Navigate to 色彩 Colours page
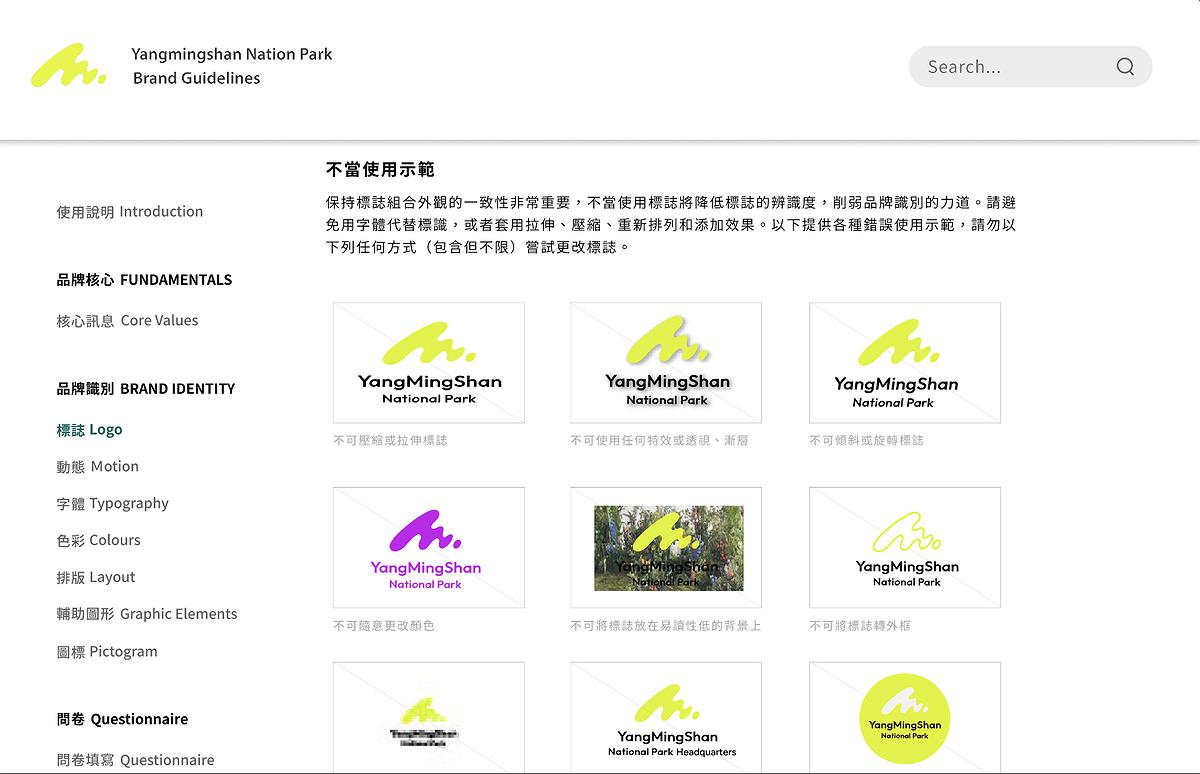Viewport: 1200px width, 774px height. click(x=98, y=541)
